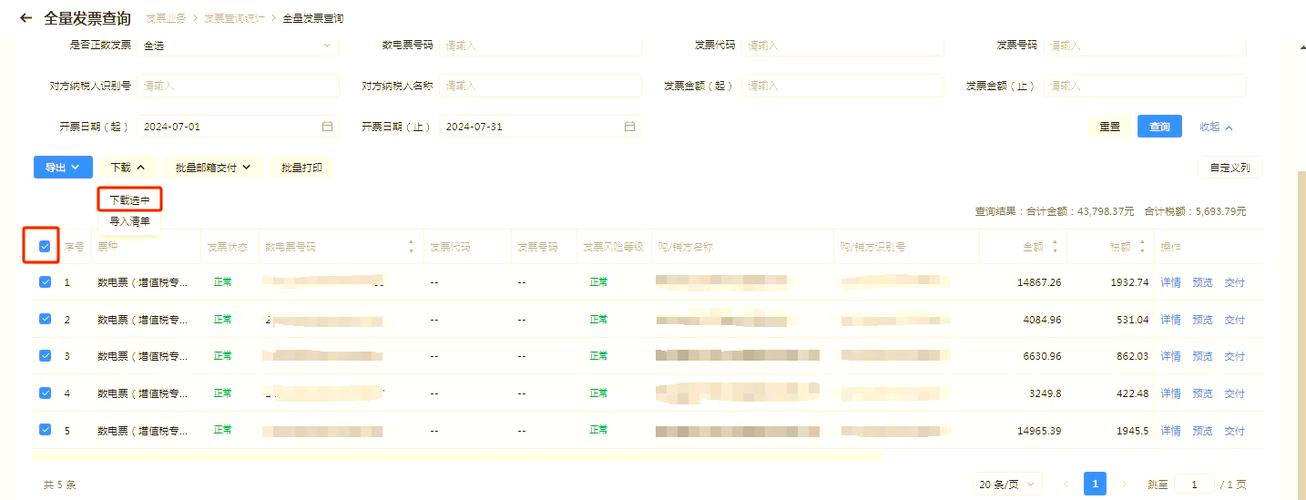Go to next page with right chevron
Image resolution: width=1306 pixels, height=500 pixels.
[x=1125, y=484]
